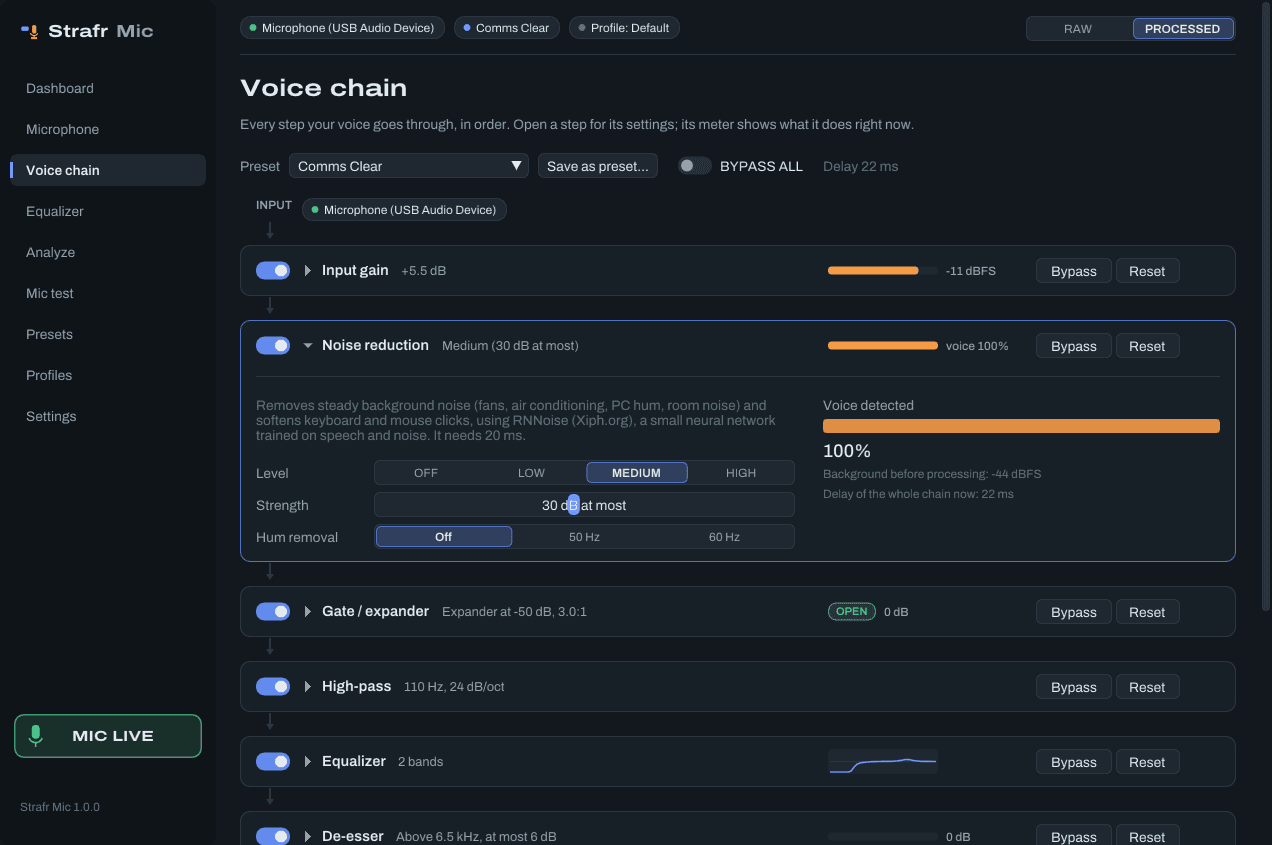Click the Voice detected 100% bar

[1021, 426]
